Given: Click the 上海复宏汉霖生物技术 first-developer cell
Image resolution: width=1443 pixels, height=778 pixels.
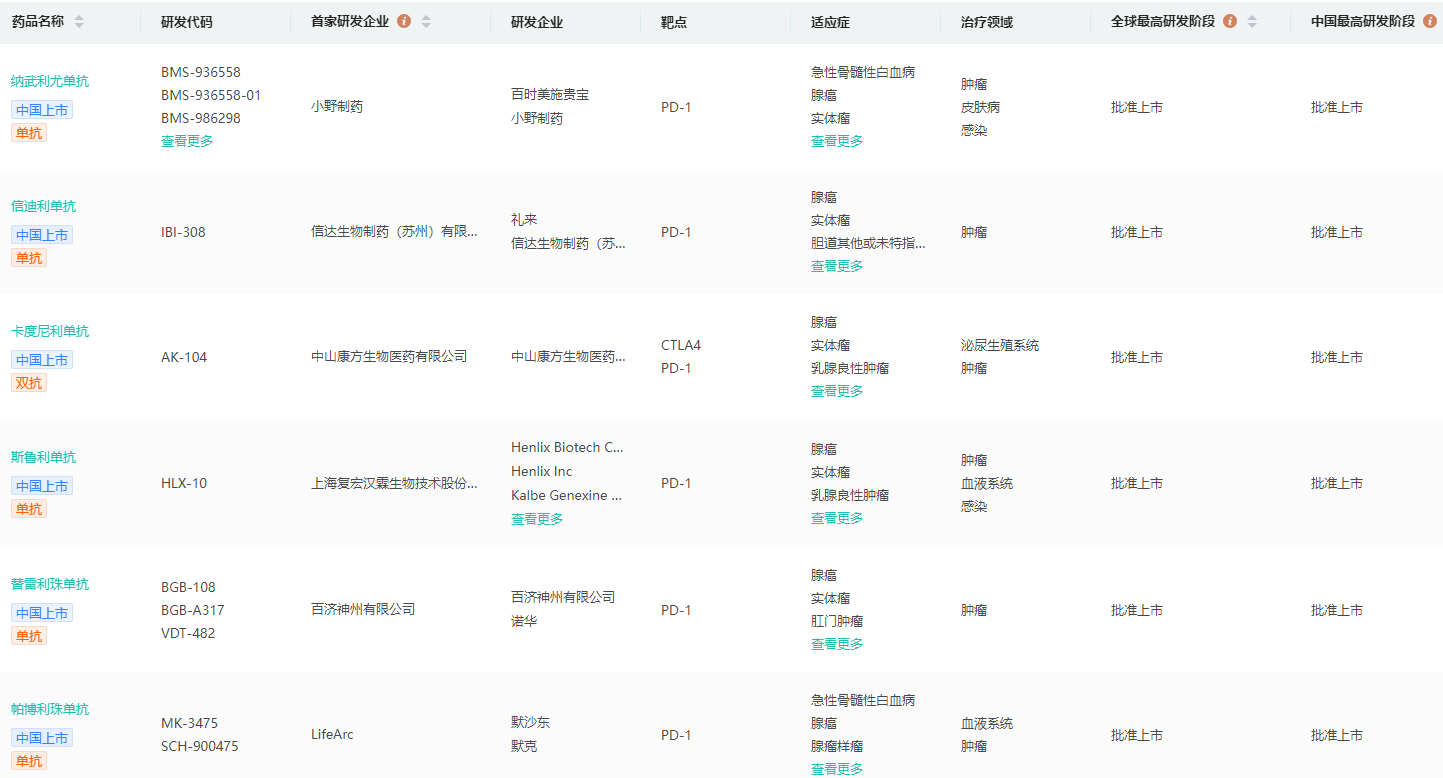Looking at the screenshot, I should [394, 483].
